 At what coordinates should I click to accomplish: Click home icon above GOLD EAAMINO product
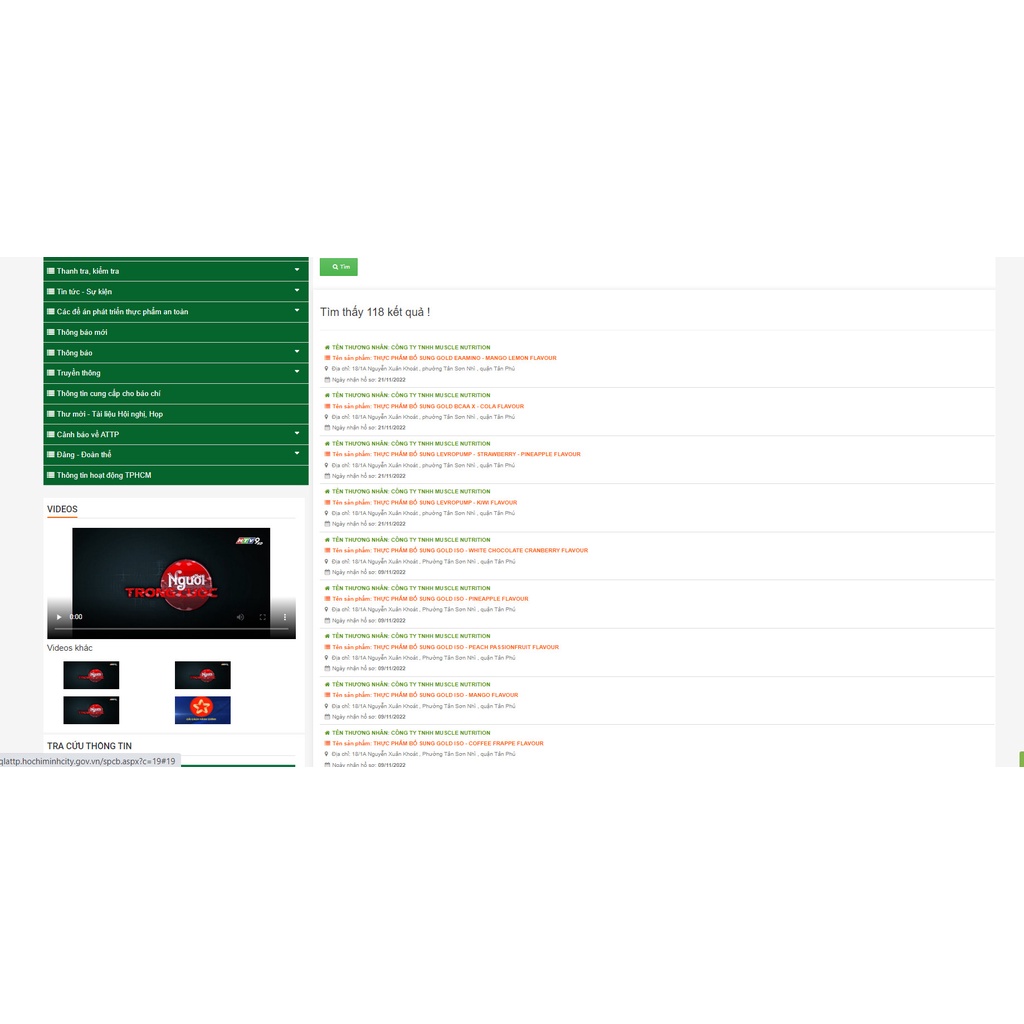(327, 347)
